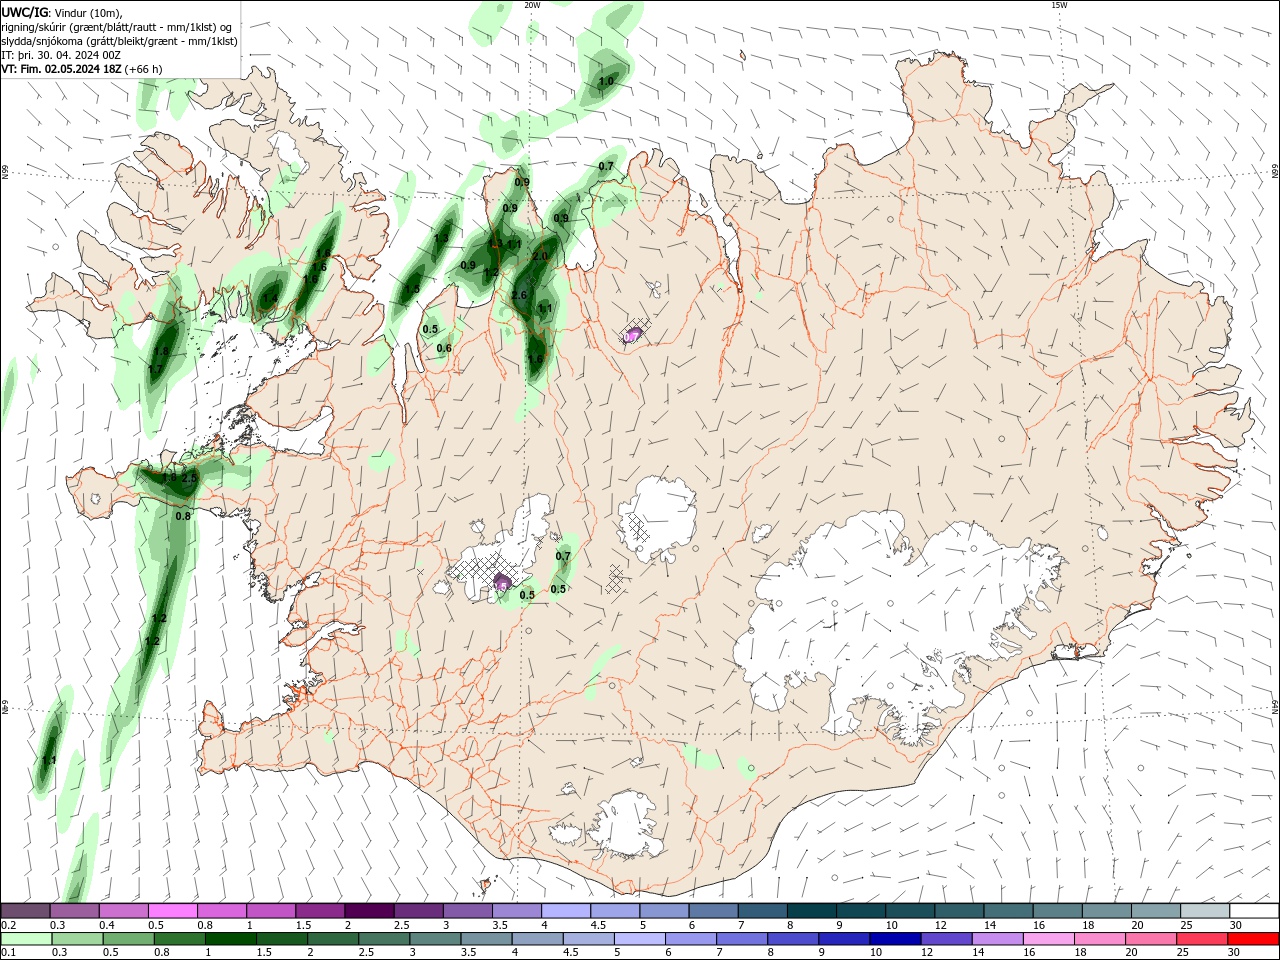The height and width of the screenshot is (960, 1280).
Task: Click the 1.8 precipitation value over Breiðafjörður
Action: (x=161, y=351)
